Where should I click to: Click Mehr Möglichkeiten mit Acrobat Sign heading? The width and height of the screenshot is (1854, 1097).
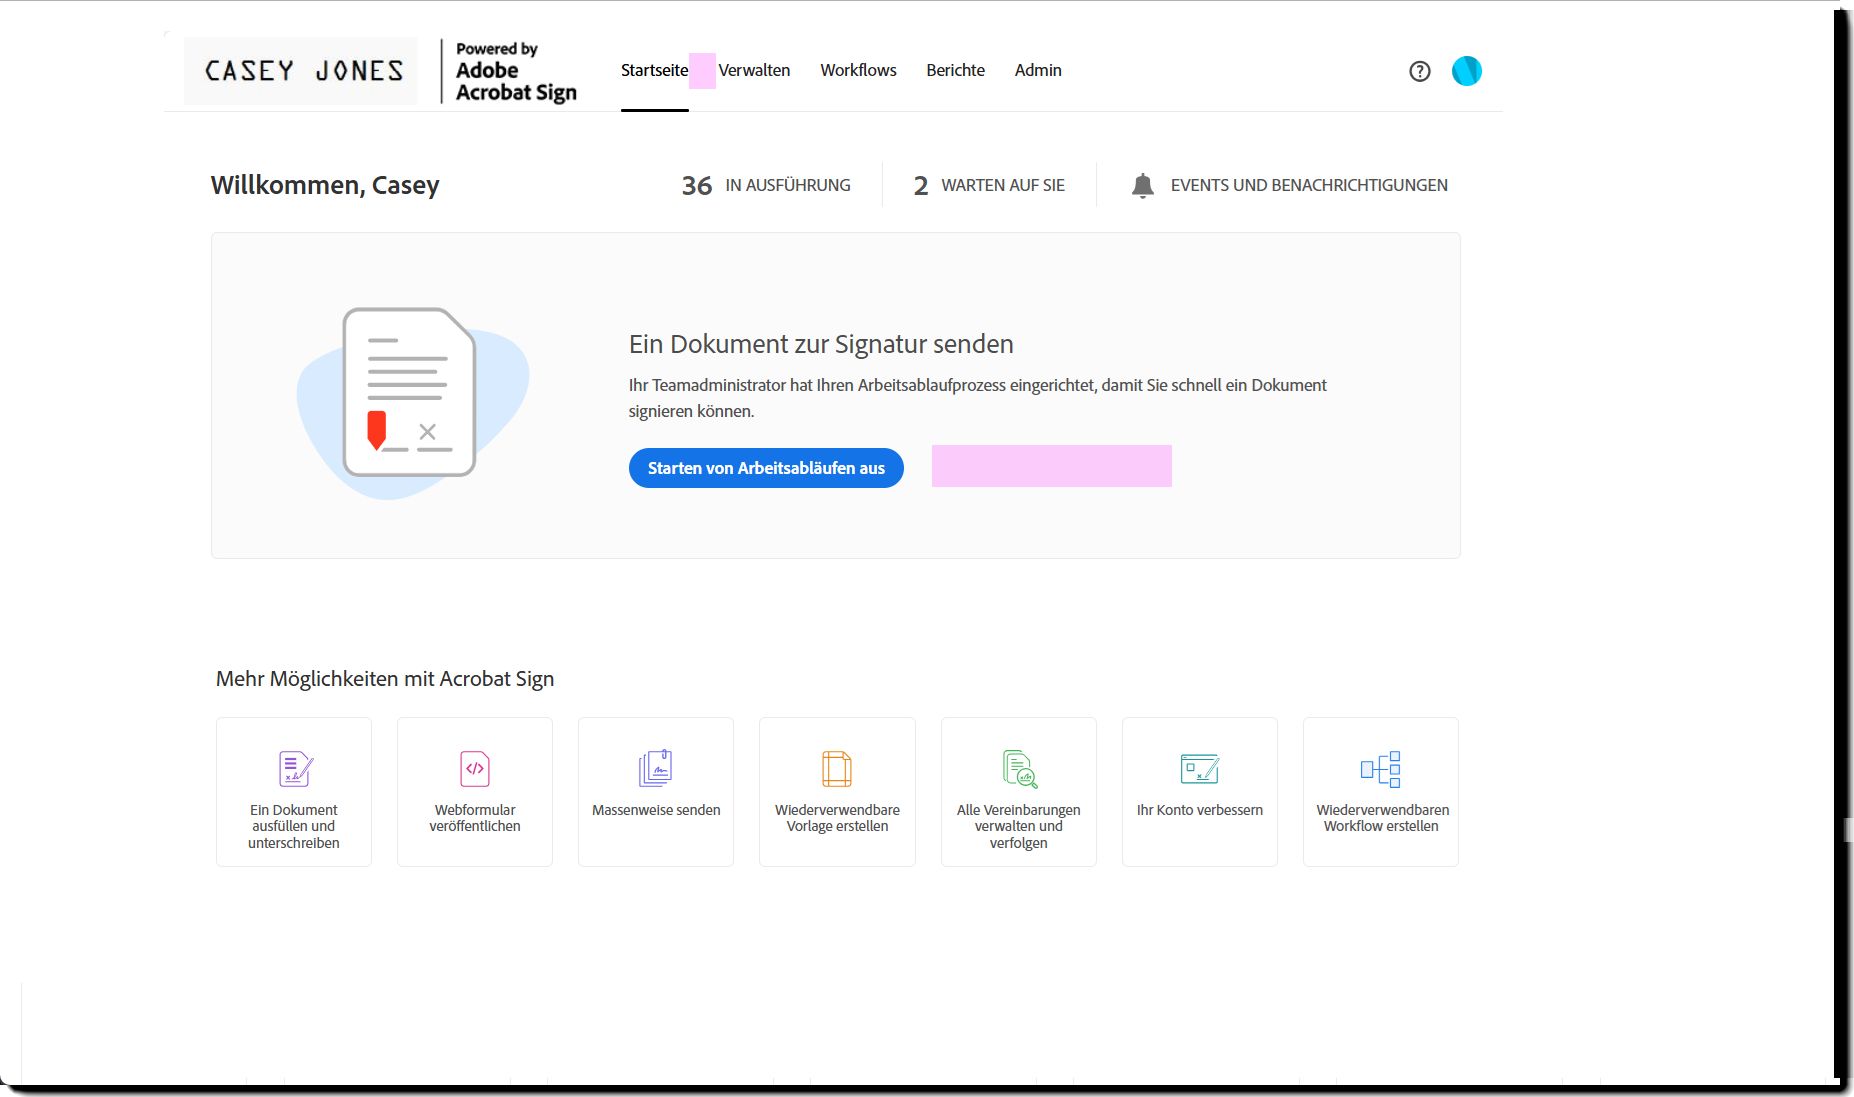coord(385,679)
